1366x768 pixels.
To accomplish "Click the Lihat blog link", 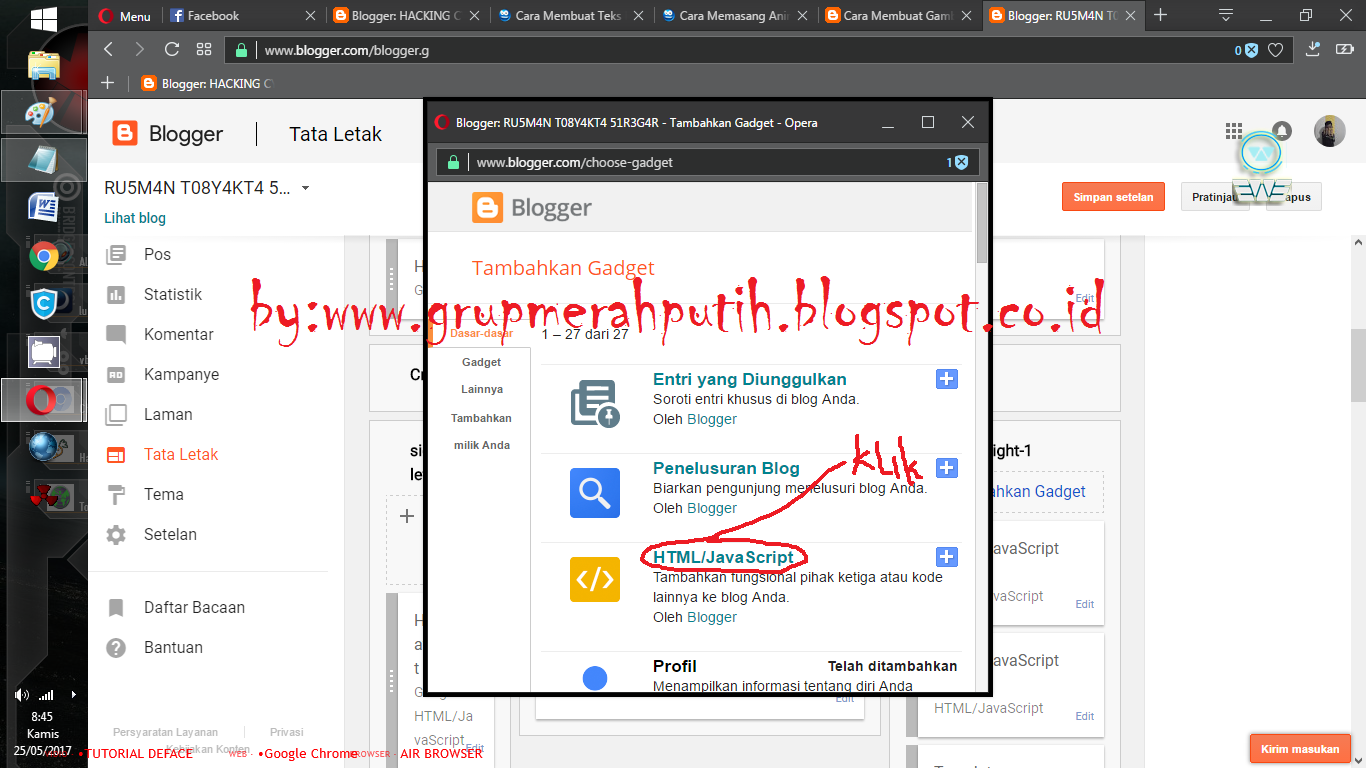I will point(135,218).
